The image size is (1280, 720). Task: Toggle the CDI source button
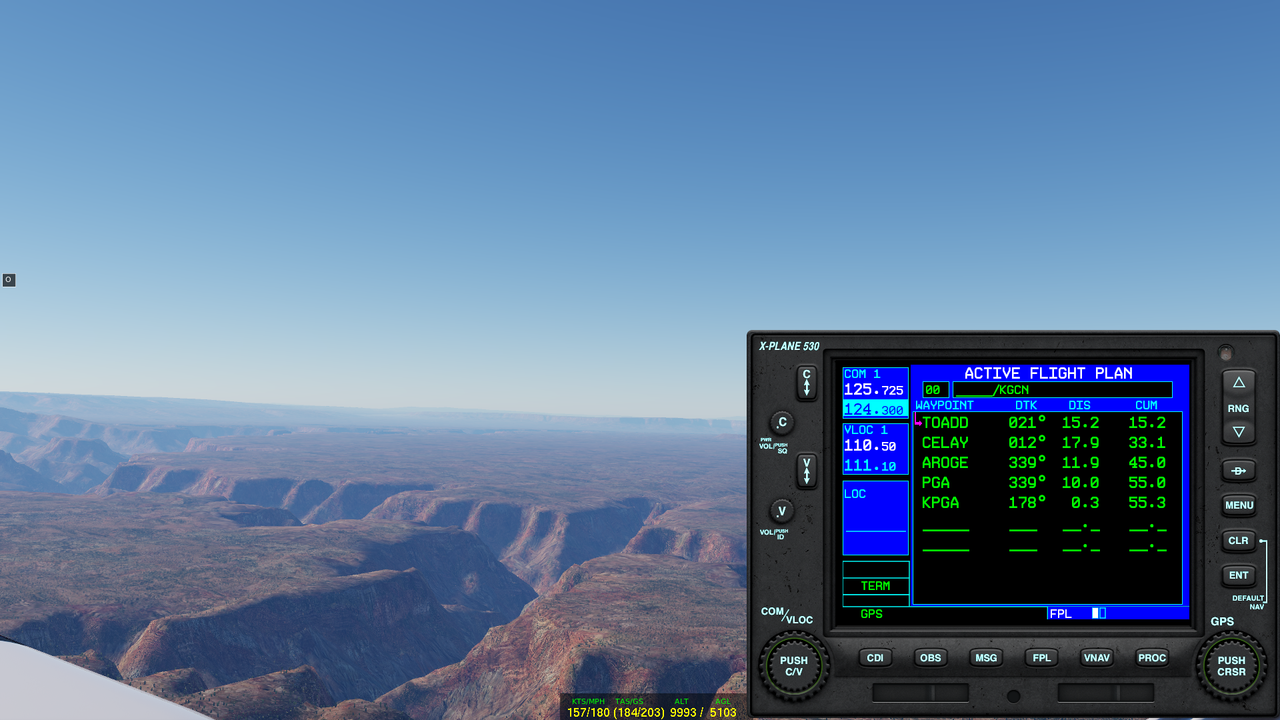pyautogui.click(x=875, y=657)
